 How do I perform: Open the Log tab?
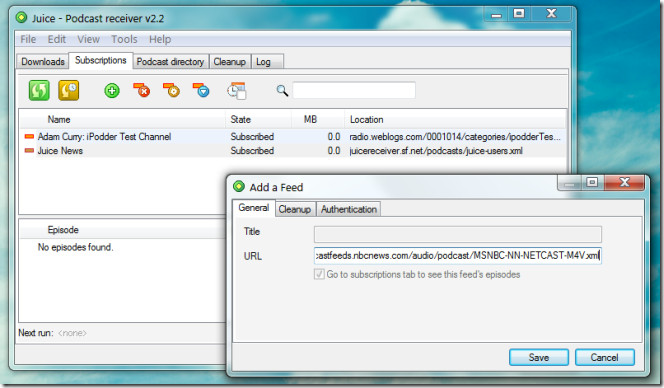pyautogui.click(x=267, y=62)
